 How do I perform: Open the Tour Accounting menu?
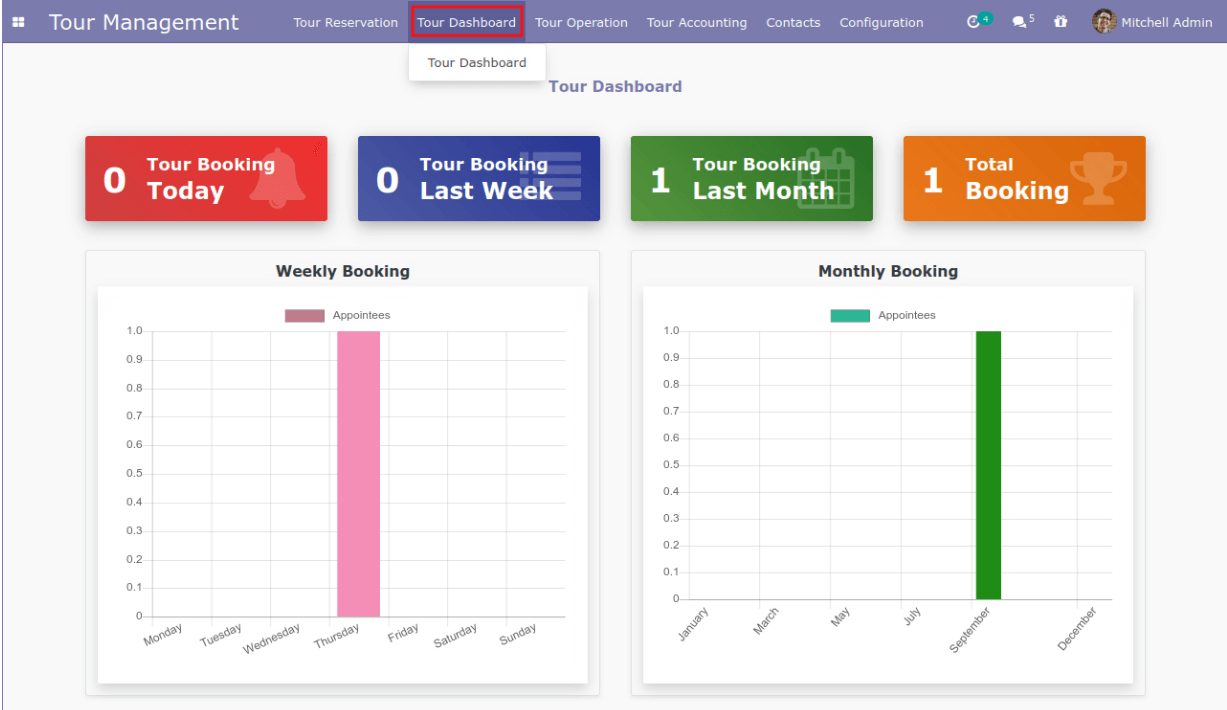click(x=696, y=21)
